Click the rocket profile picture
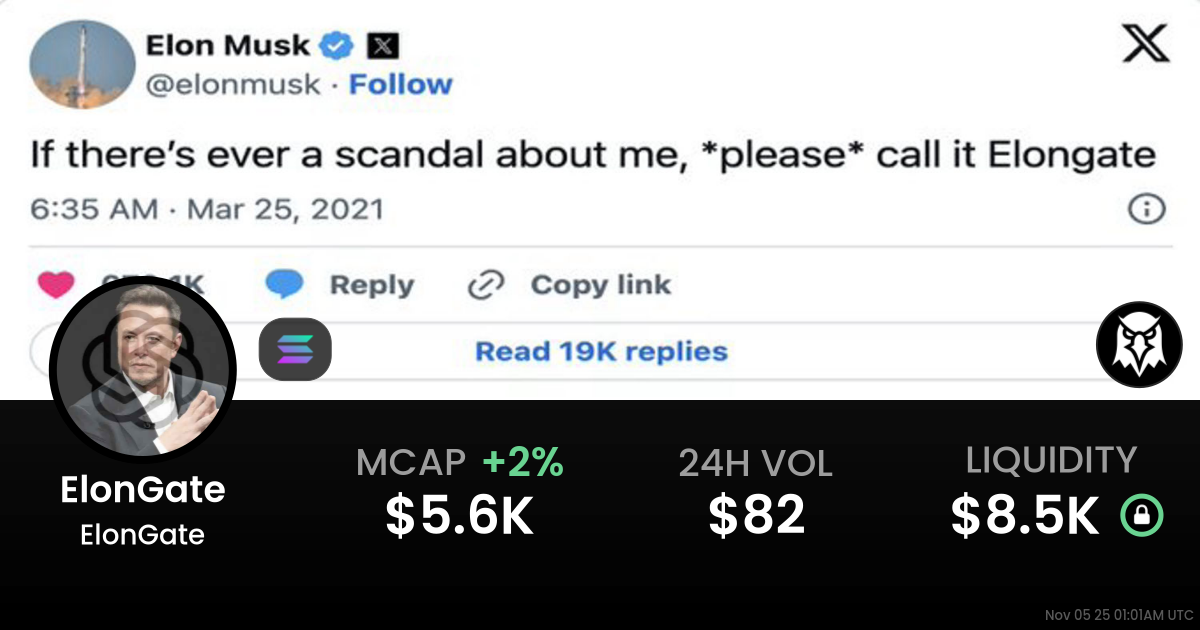This screenshot has width=1200, height=630. 82,65
